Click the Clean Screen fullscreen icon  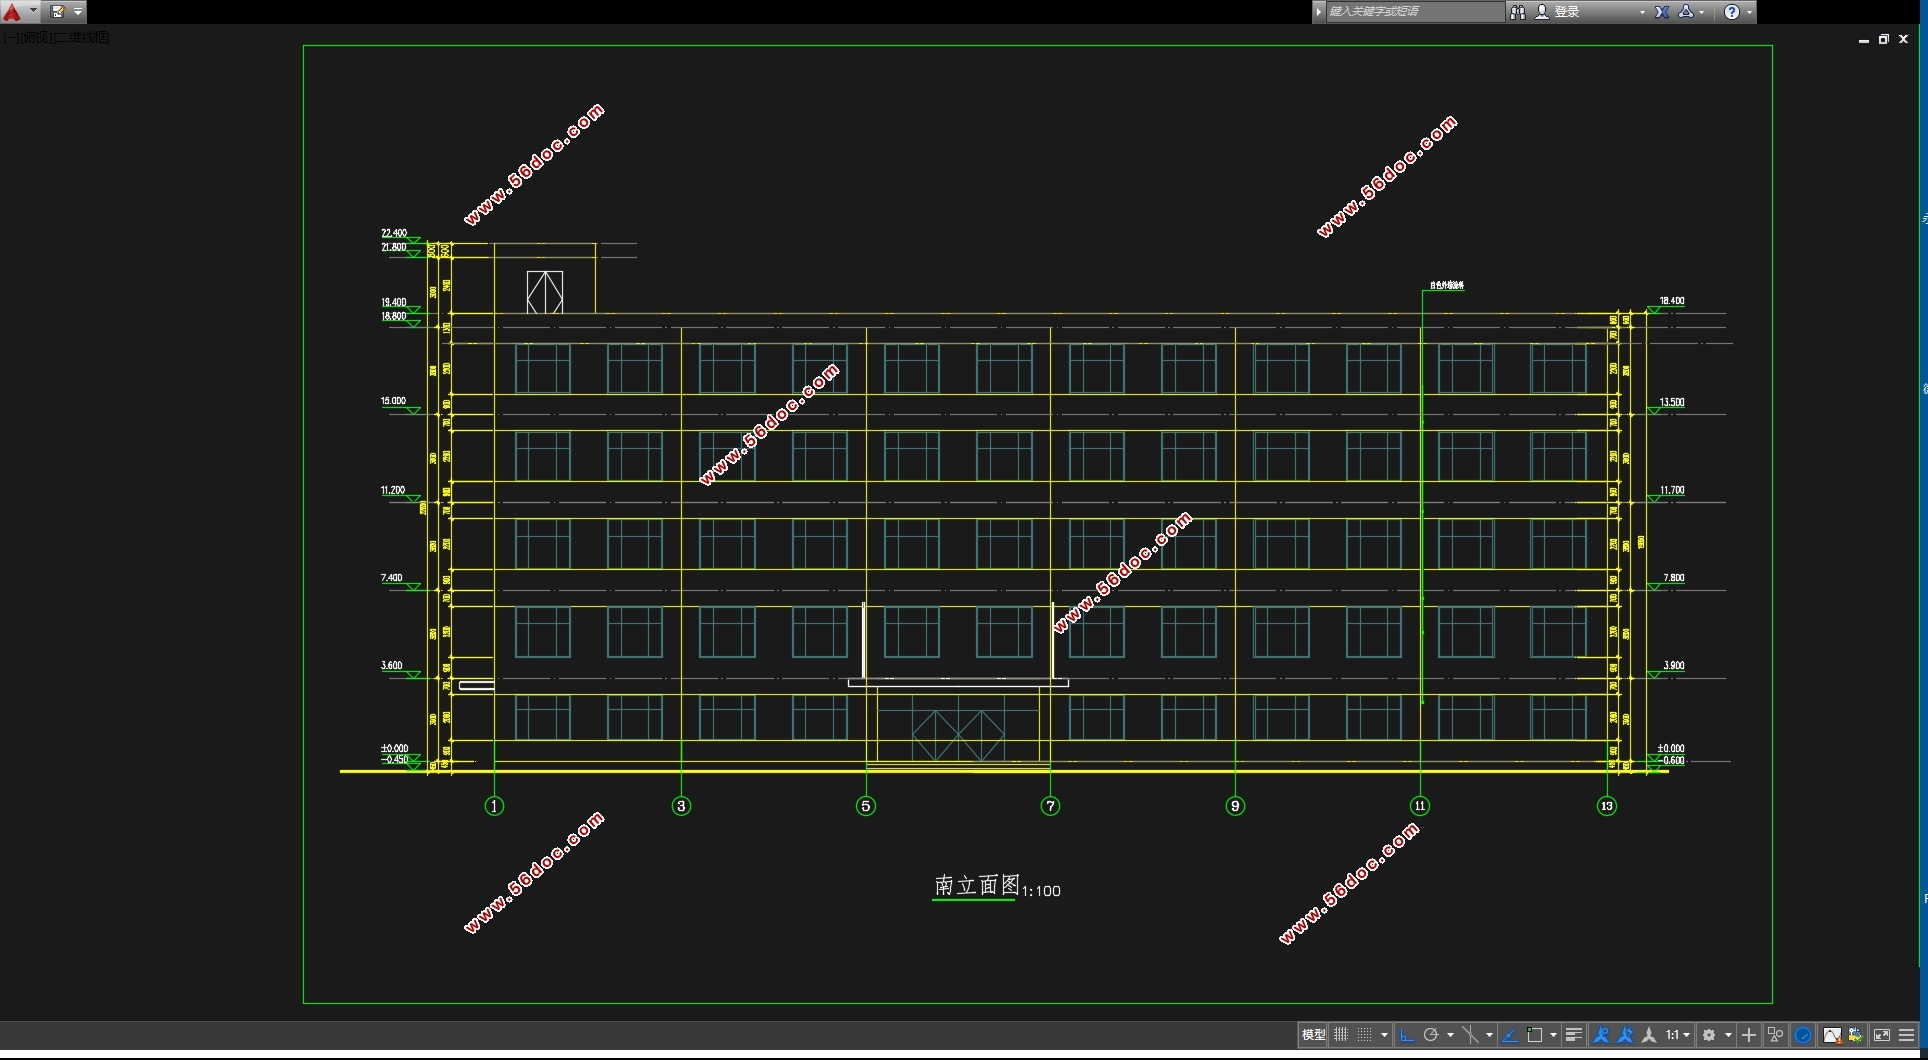pyautogui.click(x=1881, y=1035)
